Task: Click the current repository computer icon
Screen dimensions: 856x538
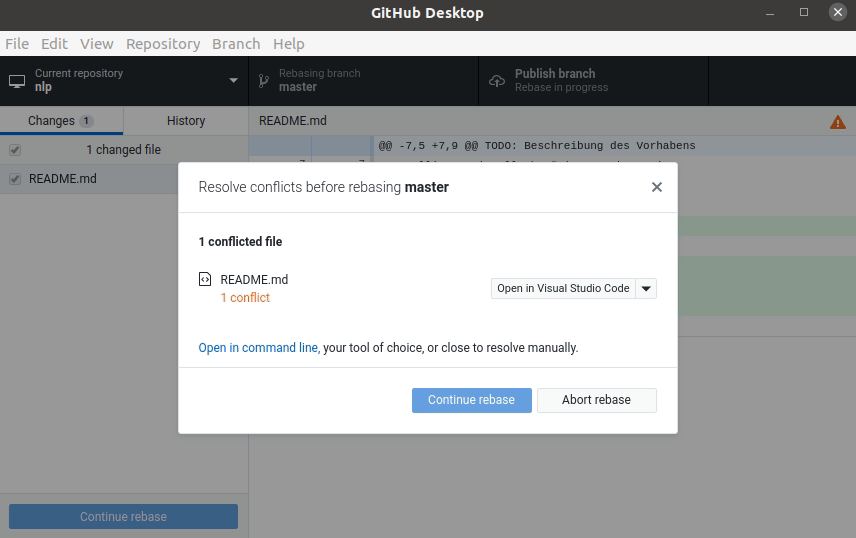Action: coord(17,81)
